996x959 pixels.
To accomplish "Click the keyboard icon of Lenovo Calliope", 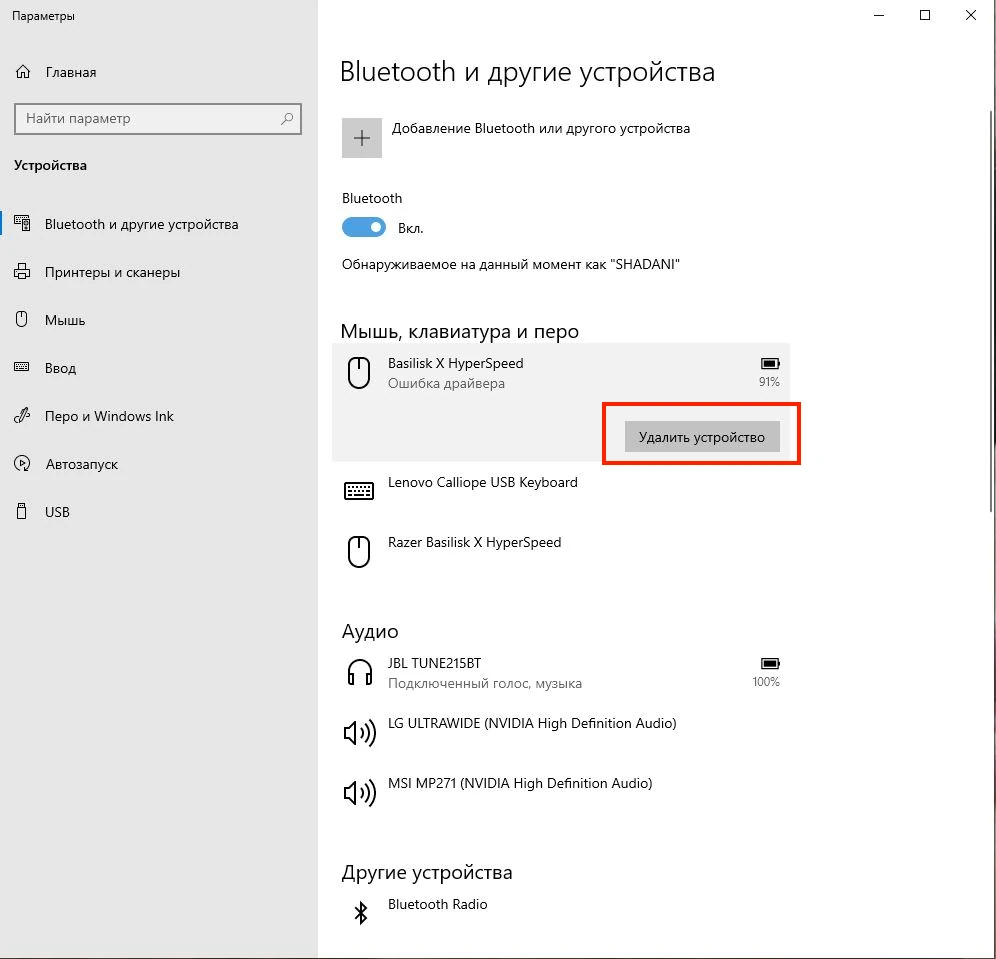I will (359, 491).
